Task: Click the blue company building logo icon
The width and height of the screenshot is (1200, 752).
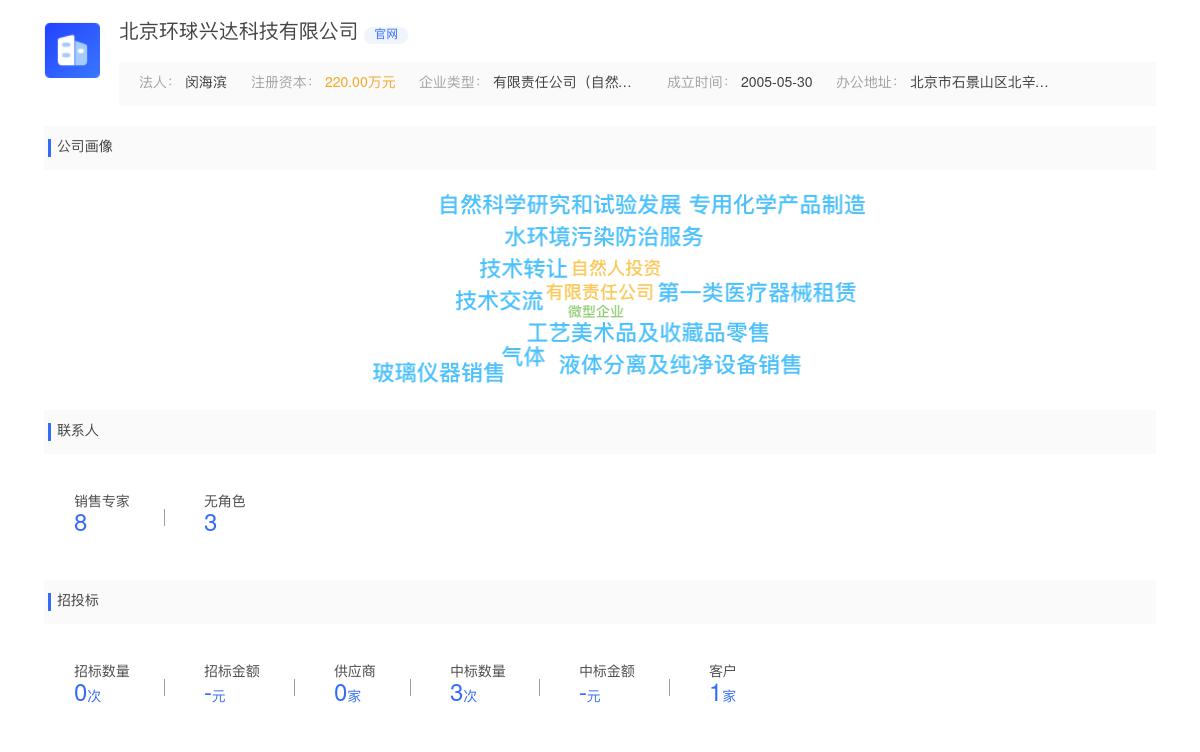Action: tap(72, 50)
